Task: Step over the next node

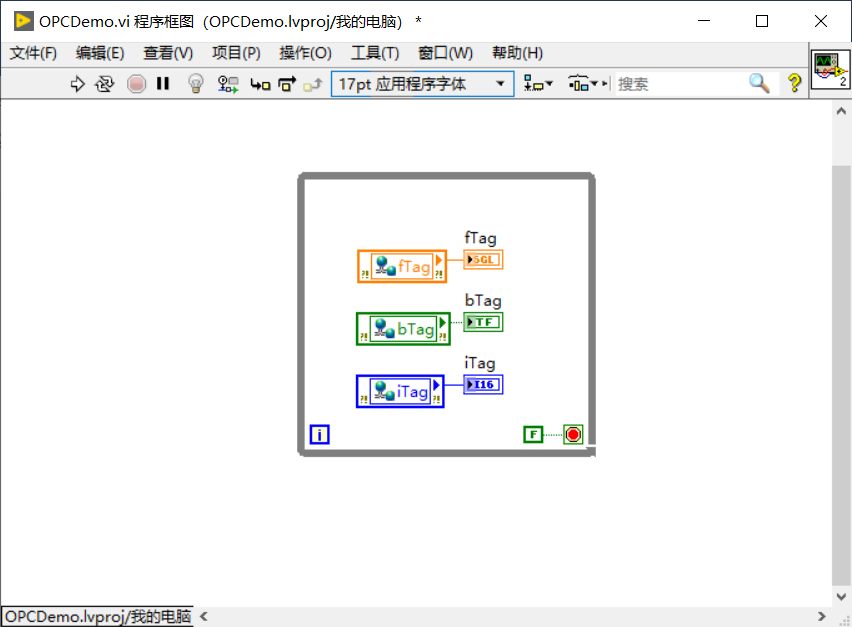Action: click(x=287, y=84)
